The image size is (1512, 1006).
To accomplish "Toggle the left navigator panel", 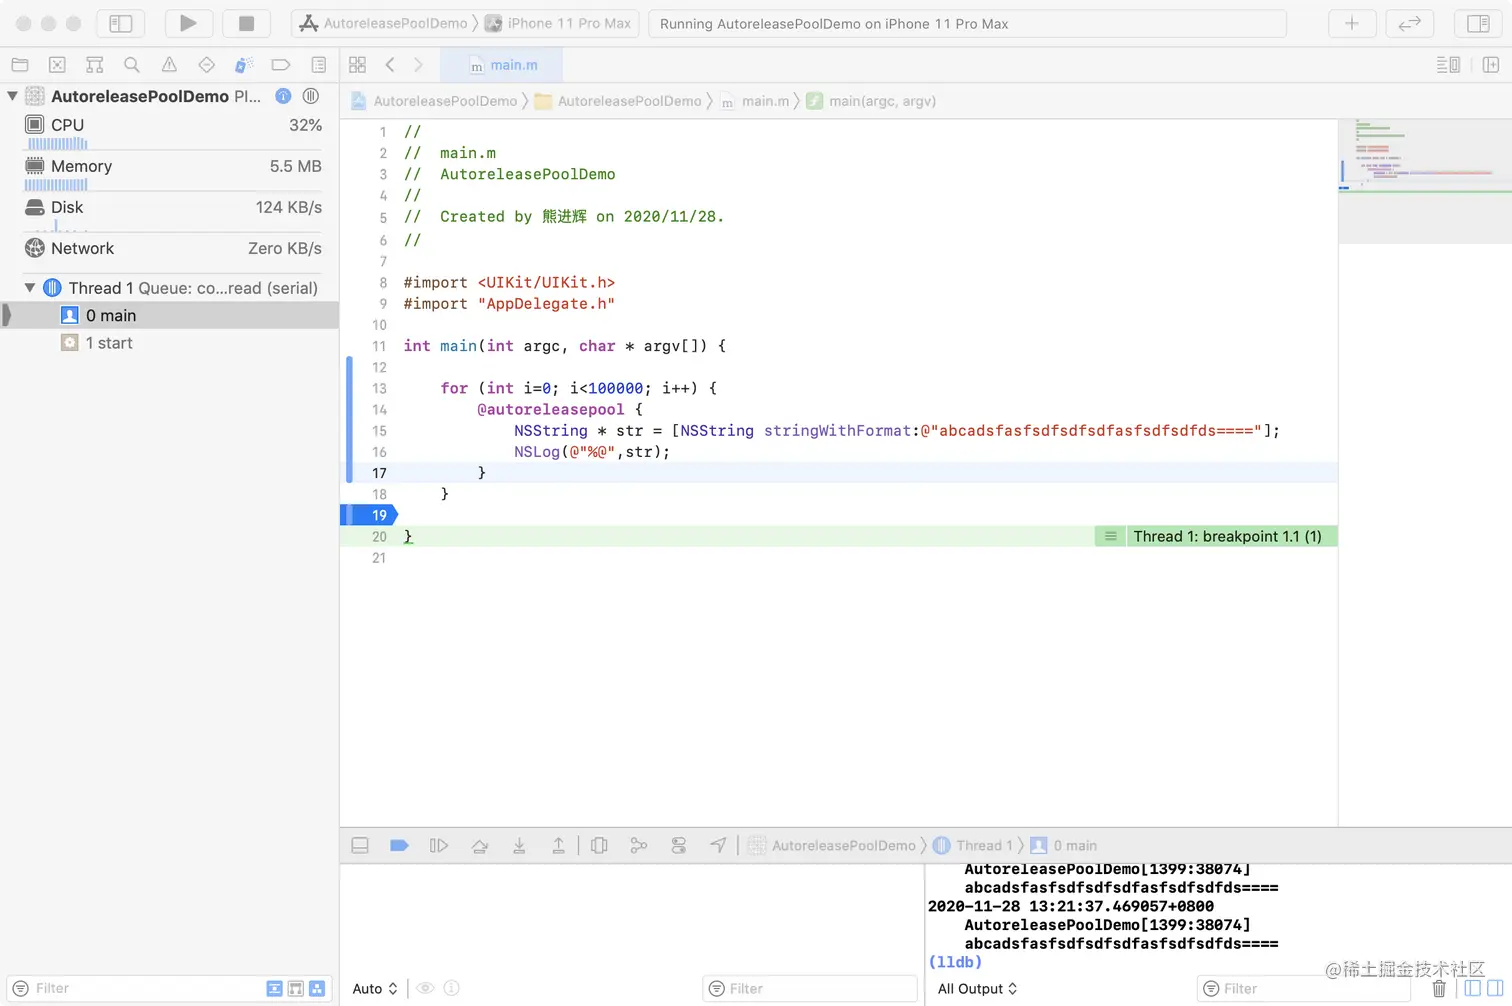I will [x=120, y=23].
